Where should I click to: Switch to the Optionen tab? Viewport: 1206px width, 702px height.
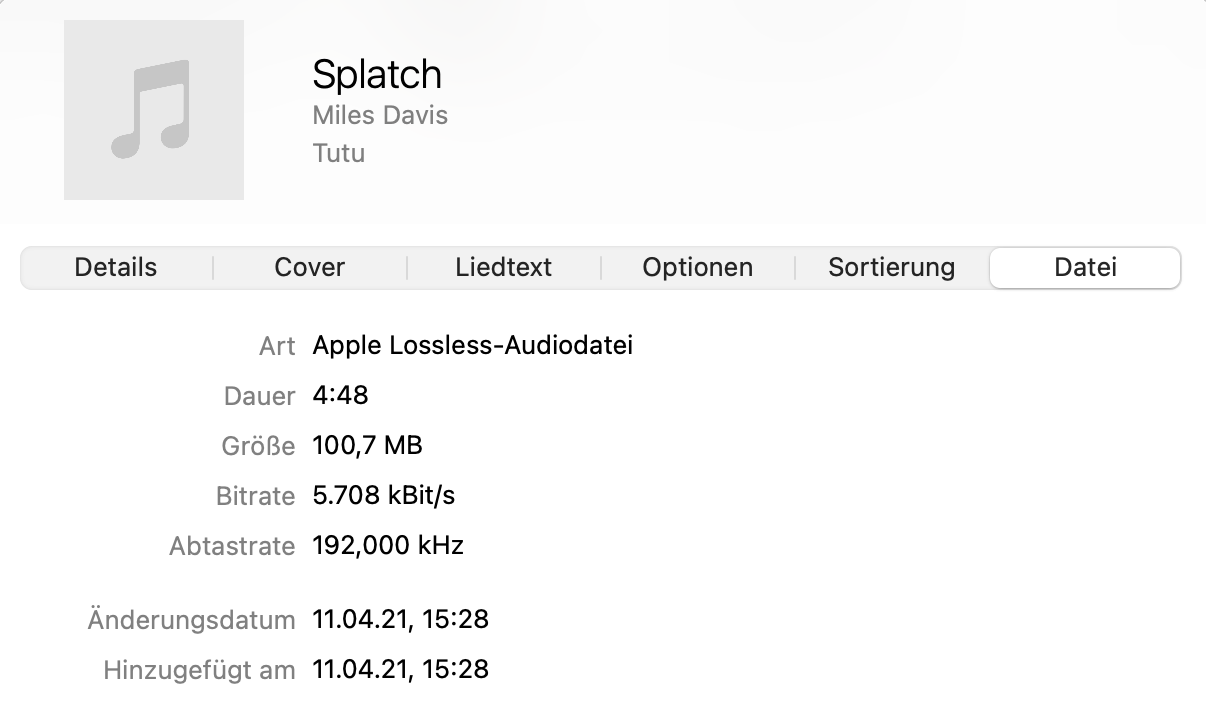pyautogui.click(x=698, y=268)
